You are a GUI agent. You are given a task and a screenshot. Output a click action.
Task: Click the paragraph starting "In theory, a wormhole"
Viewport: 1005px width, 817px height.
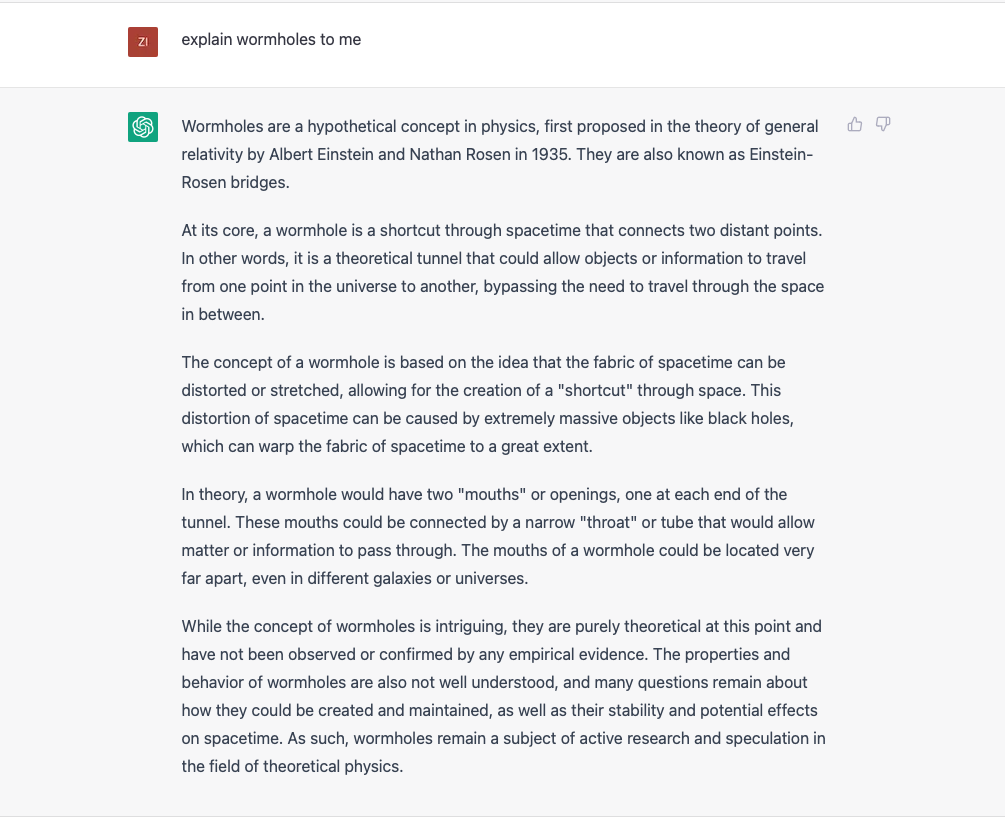pos(498,536)
